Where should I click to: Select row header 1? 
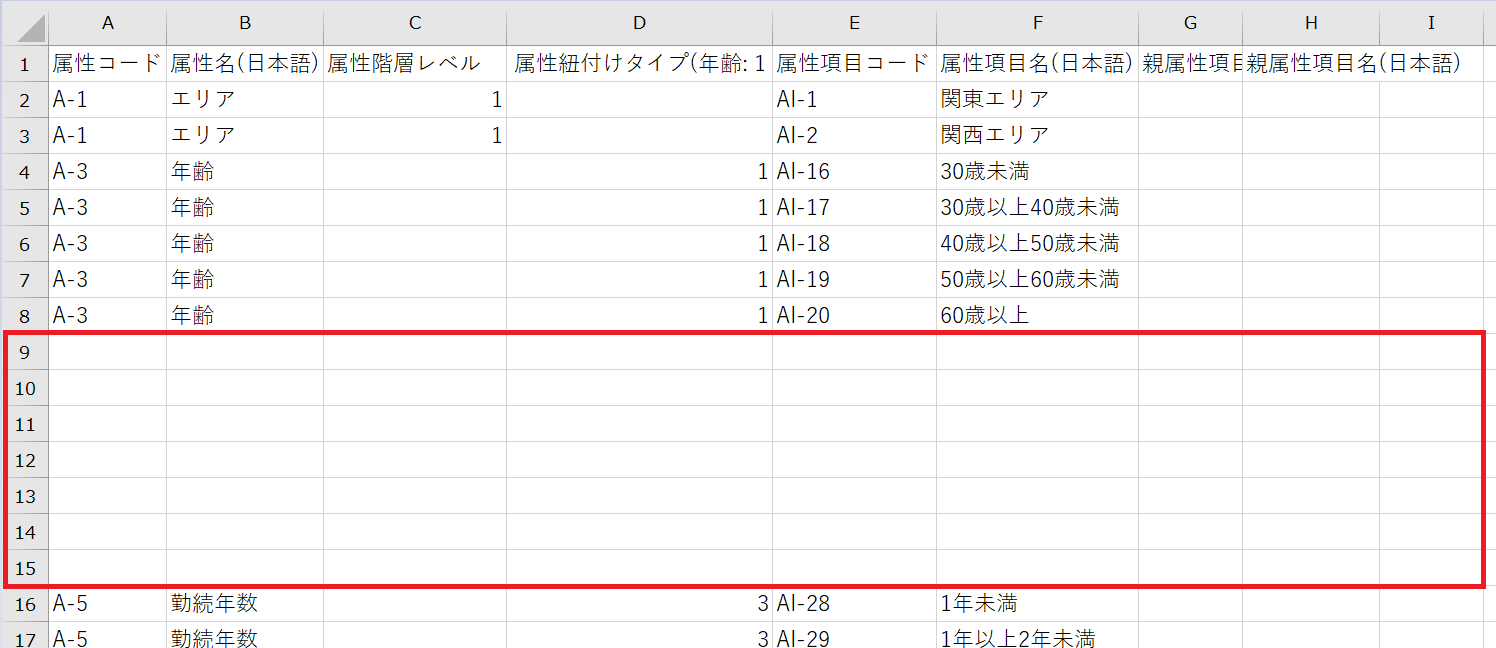click(x=25, y=64)
